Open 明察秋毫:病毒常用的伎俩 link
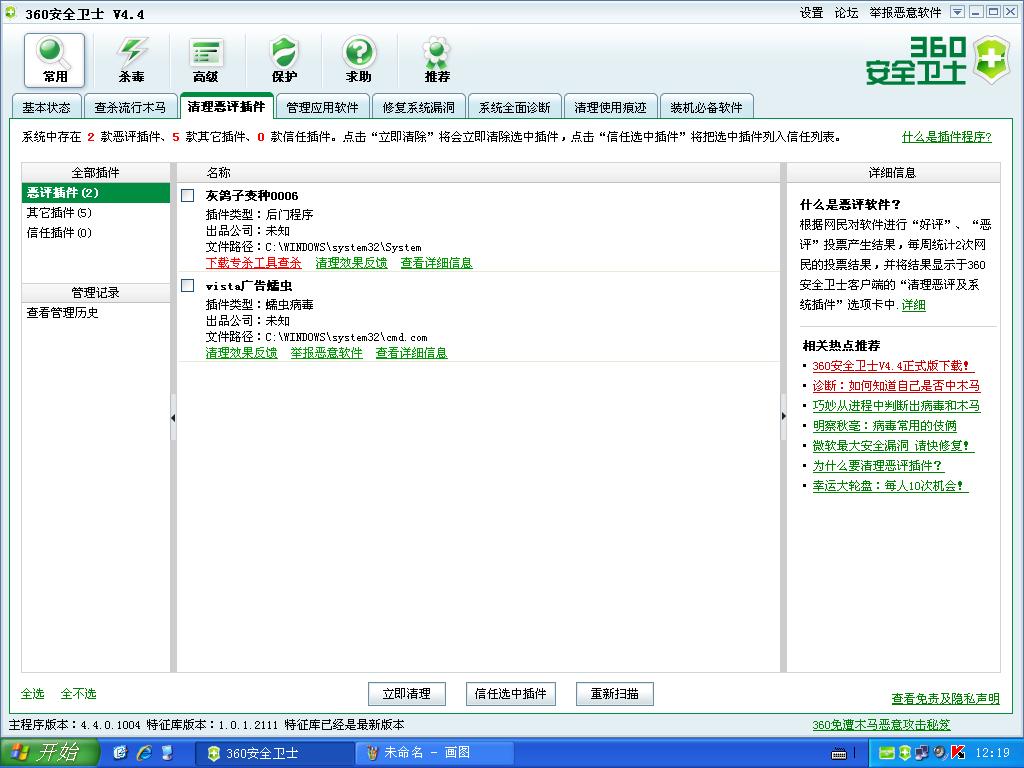1024x768 pixels. 884,426
